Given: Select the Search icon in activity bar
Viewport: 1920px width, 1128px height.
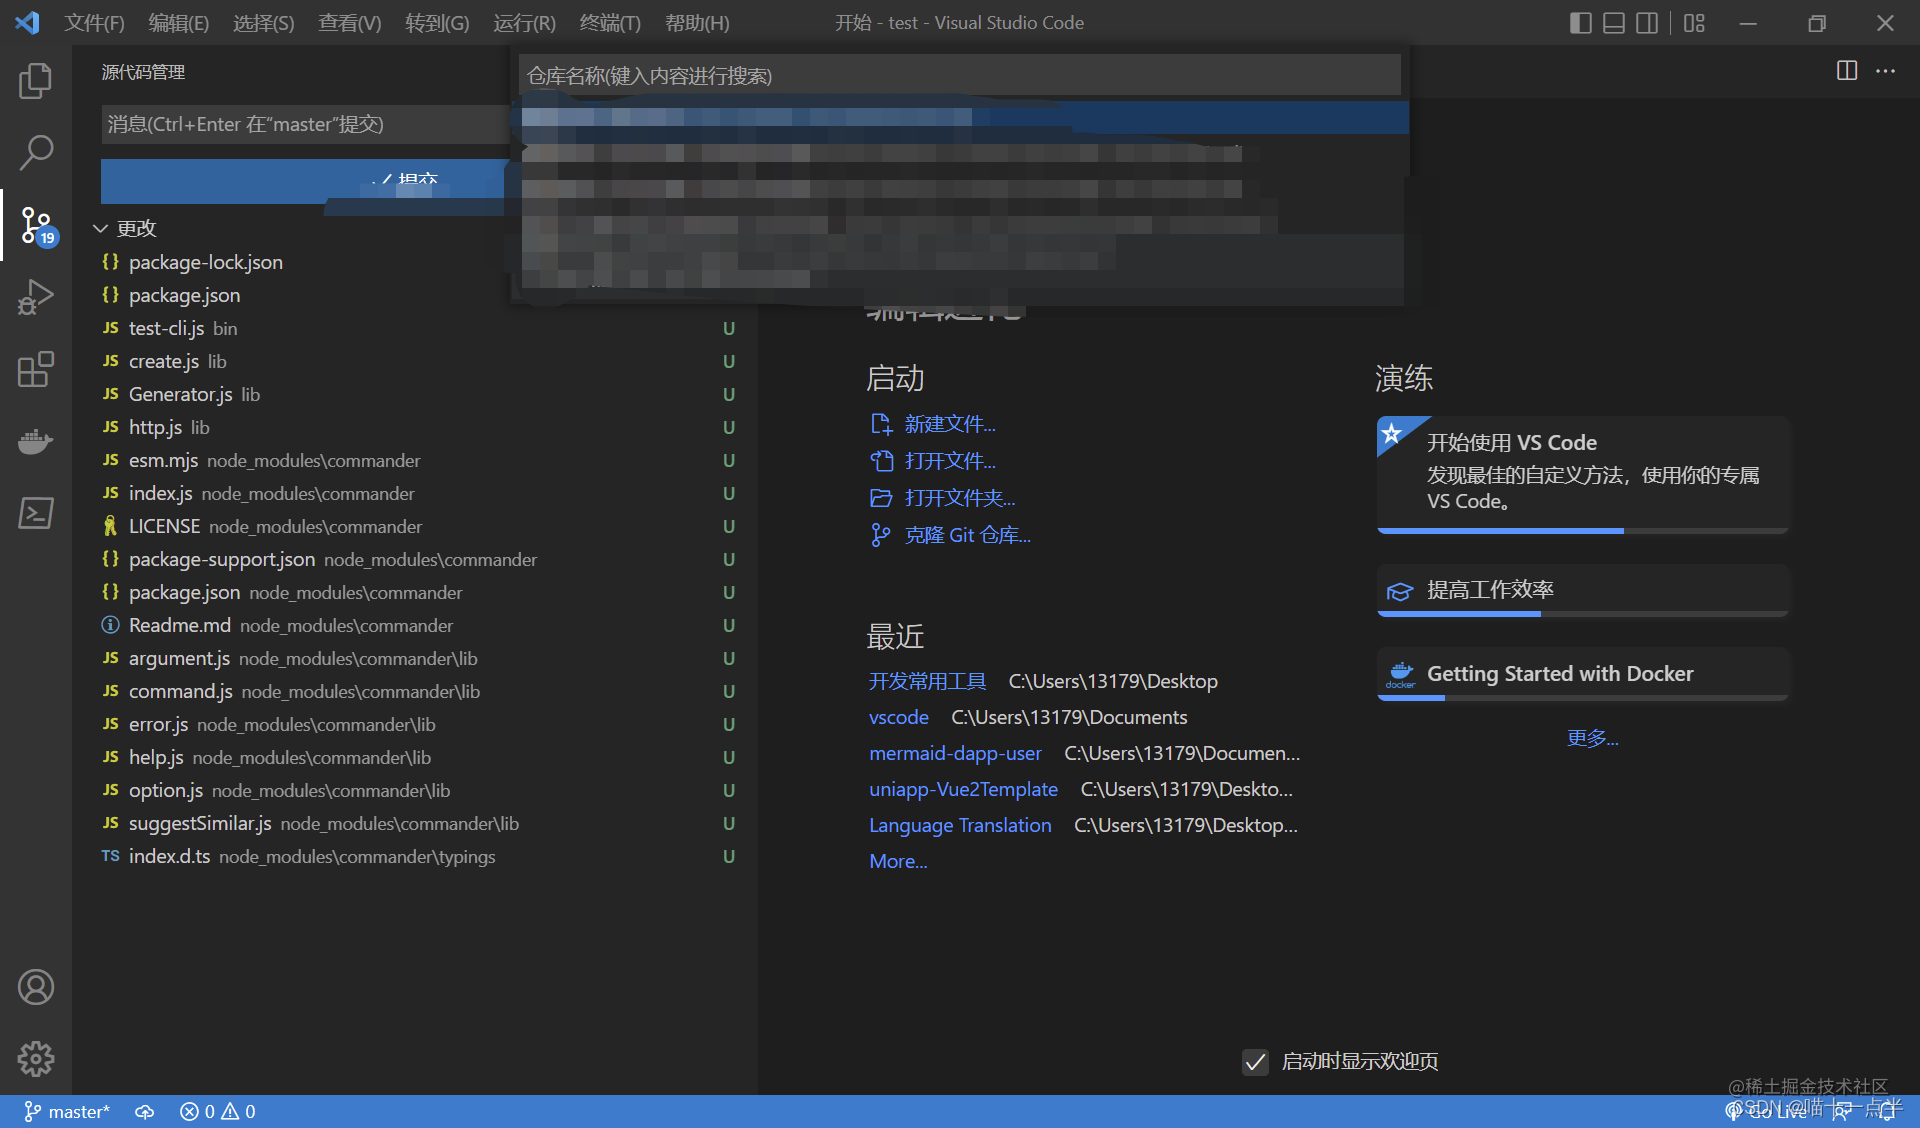Looking at the screenshot, I should [x=34, y=150].
